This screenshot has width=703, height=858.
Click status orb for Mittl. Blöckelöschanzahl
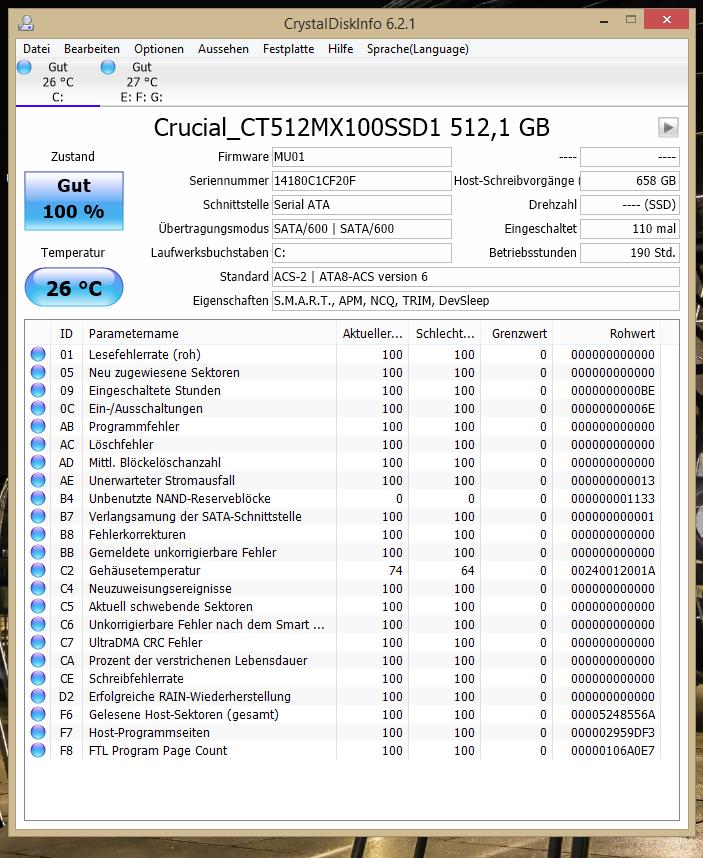pyautogui.click(x=38, y=462)
